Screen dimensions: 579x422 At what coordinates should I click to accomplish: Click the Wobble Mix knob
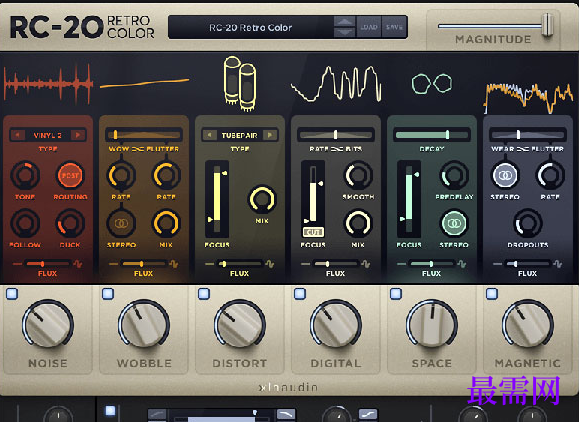pos(167,223)
